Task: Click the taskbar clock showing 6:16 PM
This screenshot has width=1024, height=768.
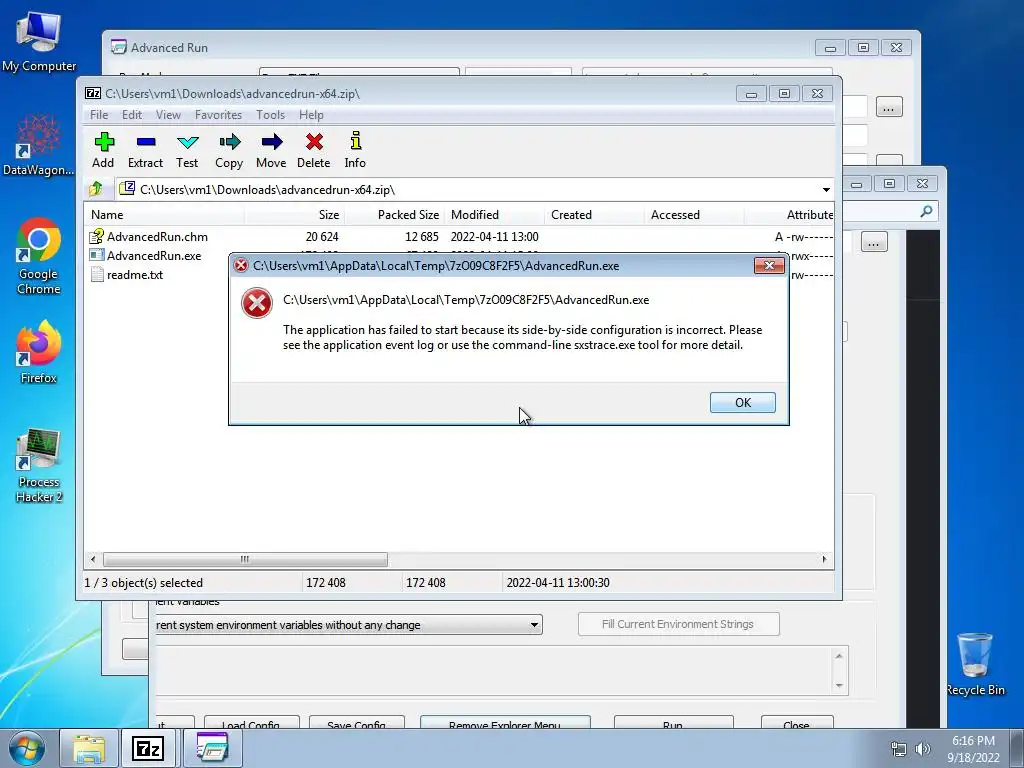Action: tap(974, 748)
